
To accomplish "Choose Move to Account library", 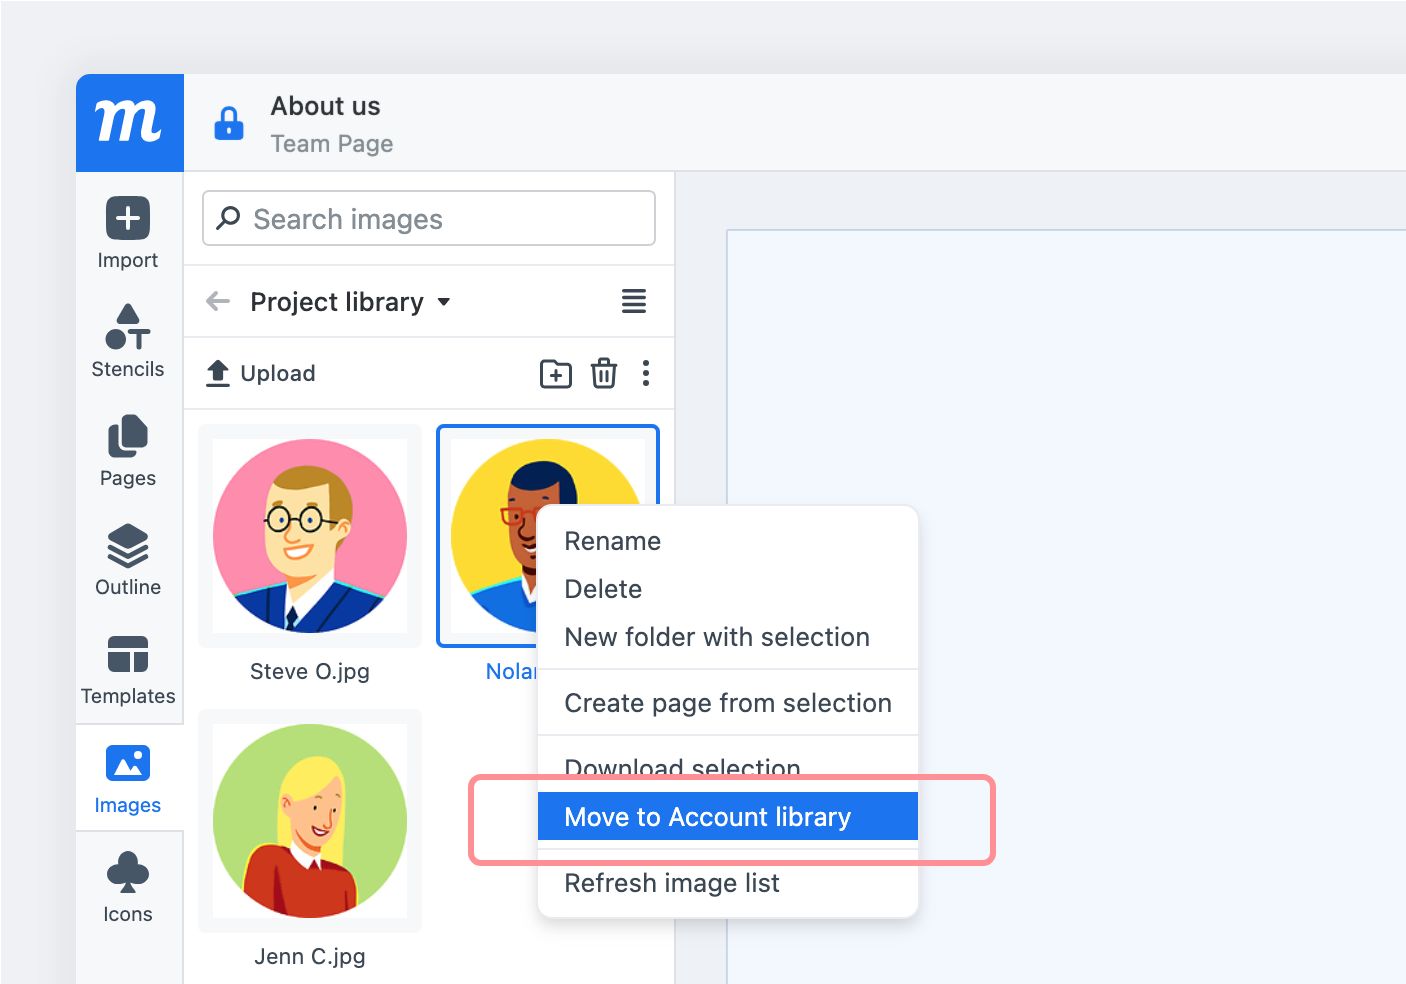I will pyautogui.click(x=728, y=817).
